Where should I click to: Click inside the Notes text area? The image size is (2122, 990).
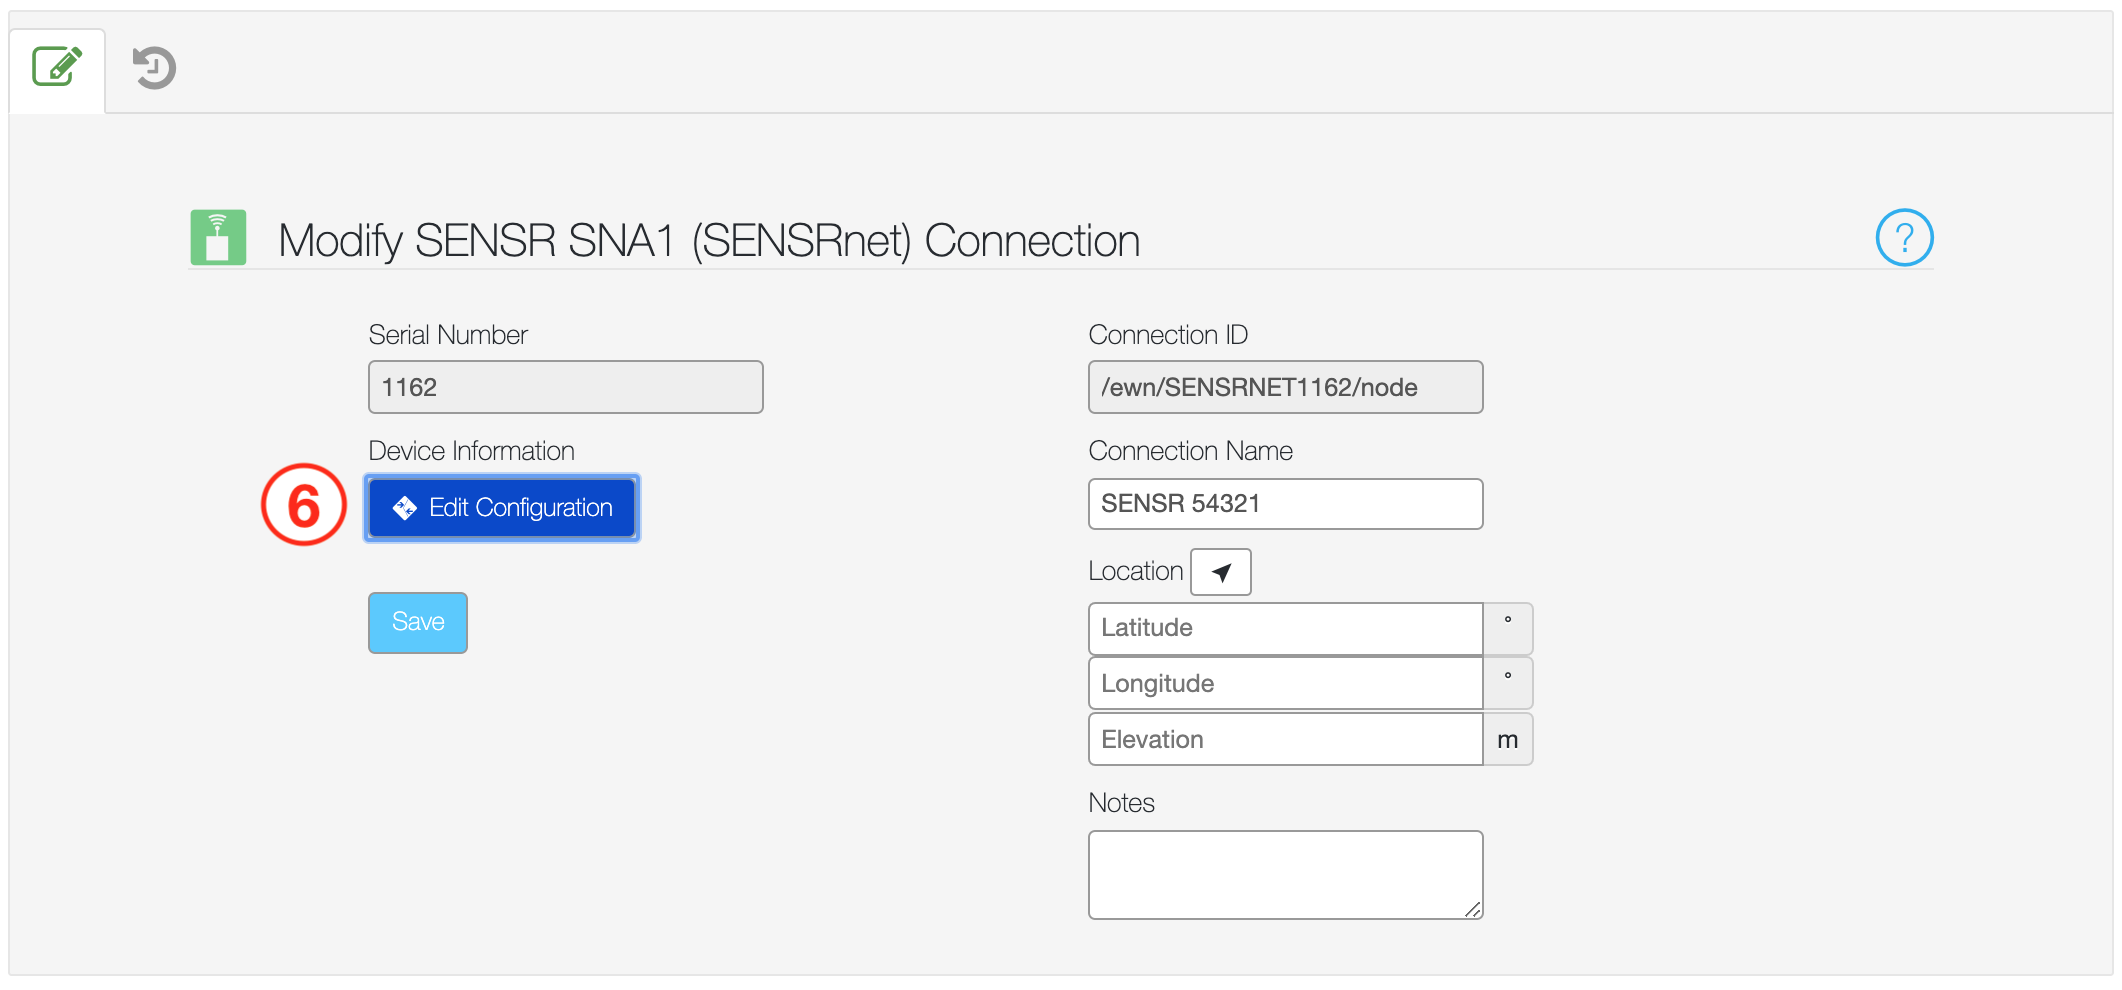[x=1285, y=875]
